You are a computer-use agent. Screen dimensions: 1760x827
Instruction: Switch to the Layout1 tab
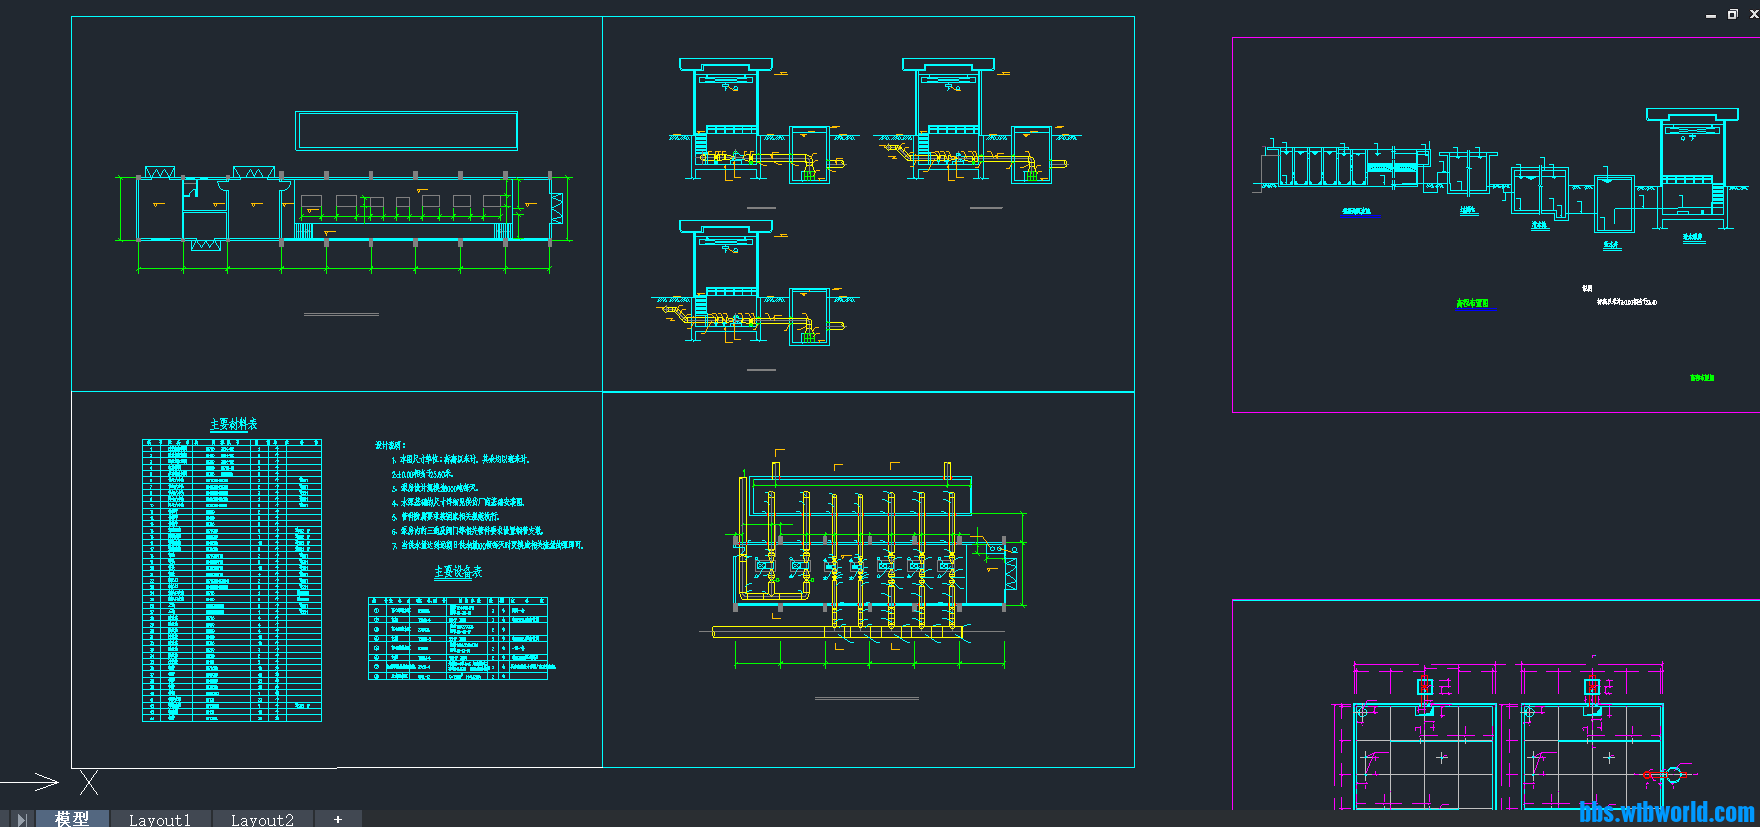point(160,819)
